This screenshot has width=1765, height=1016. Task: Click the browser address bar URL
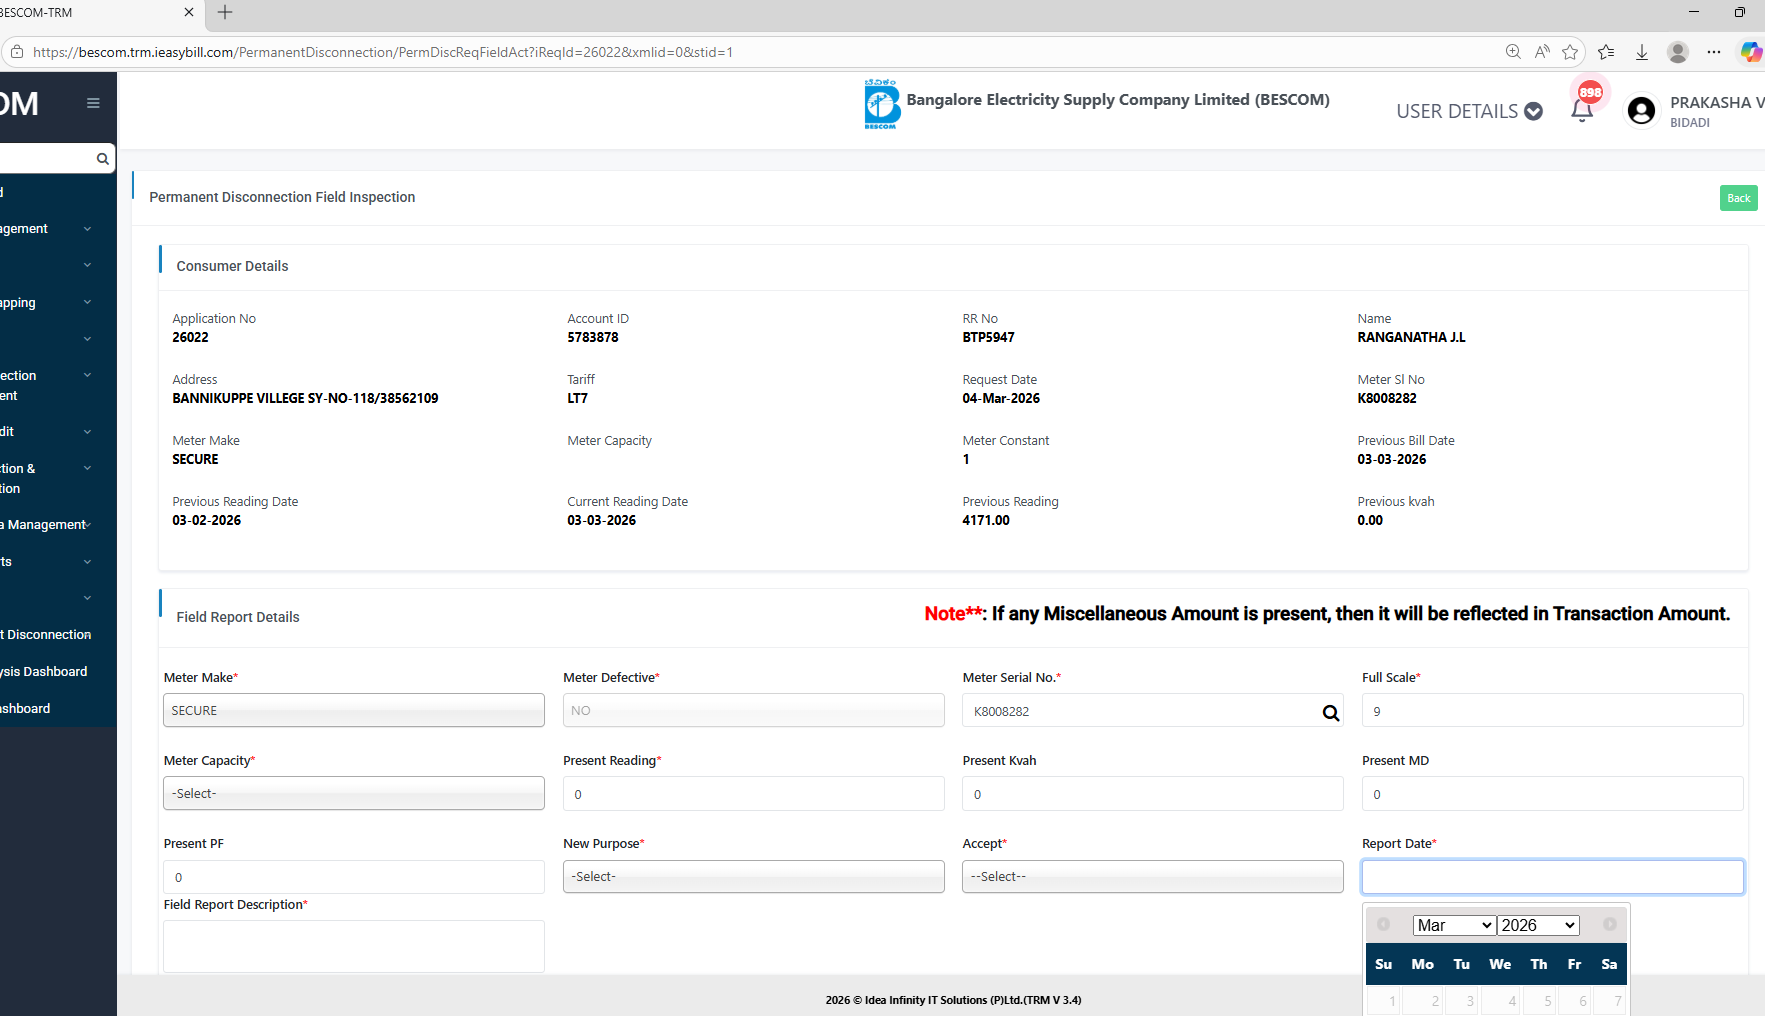click(x=383, y=52)
